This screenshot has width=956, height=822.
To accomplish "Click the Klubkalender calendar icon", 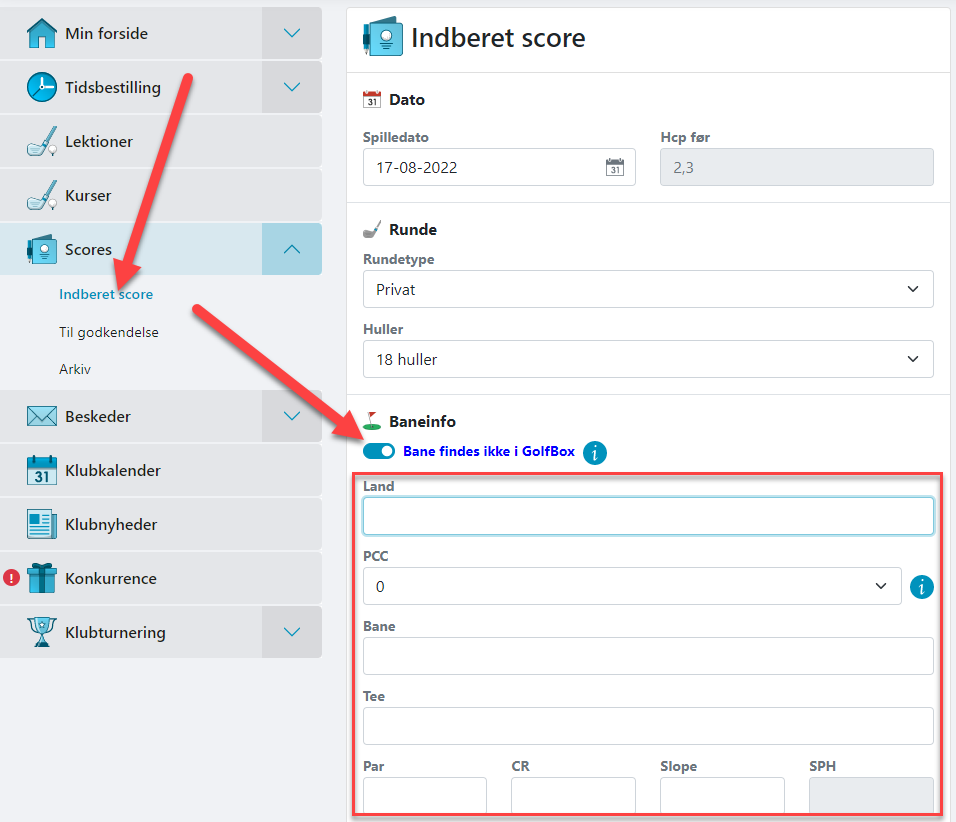I will 41,470.
